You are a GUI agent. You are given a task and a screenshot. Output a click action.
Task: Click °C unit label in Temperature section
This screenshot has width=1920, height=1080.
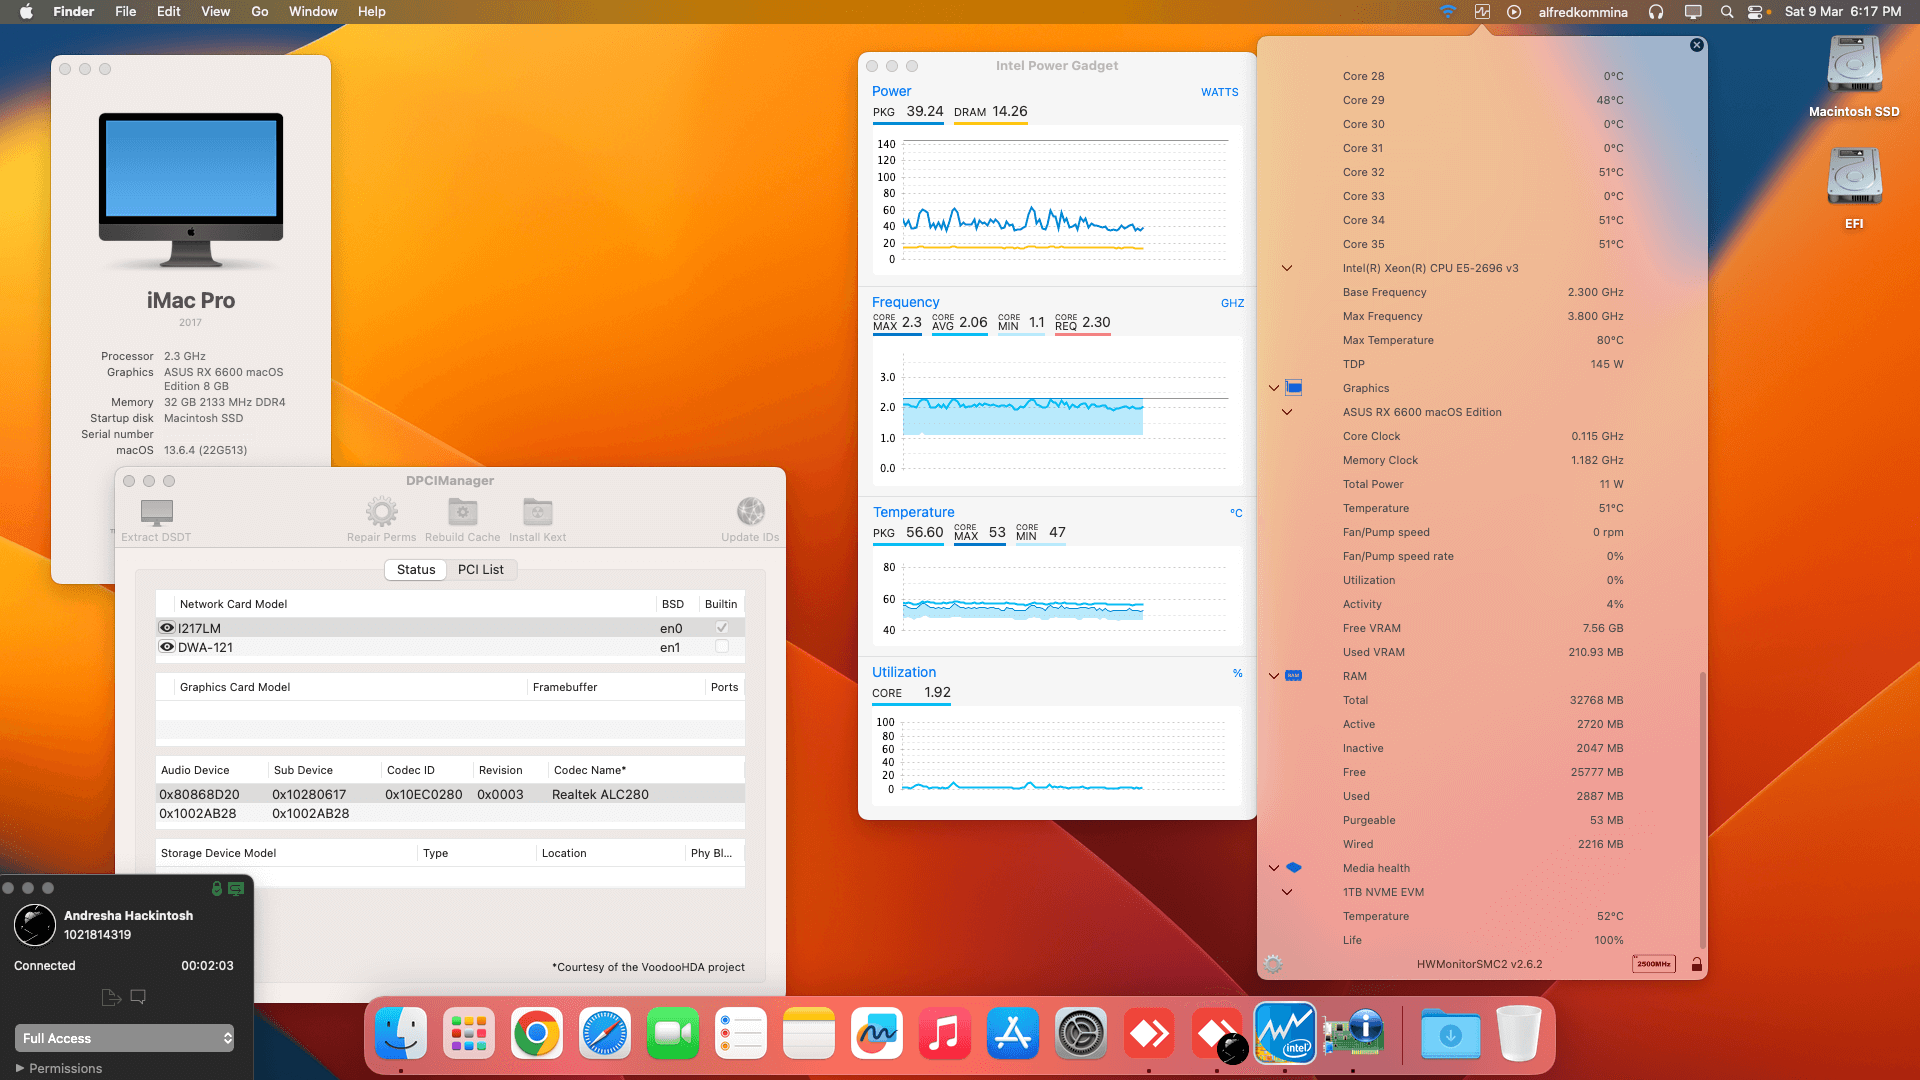point(1236,513)
